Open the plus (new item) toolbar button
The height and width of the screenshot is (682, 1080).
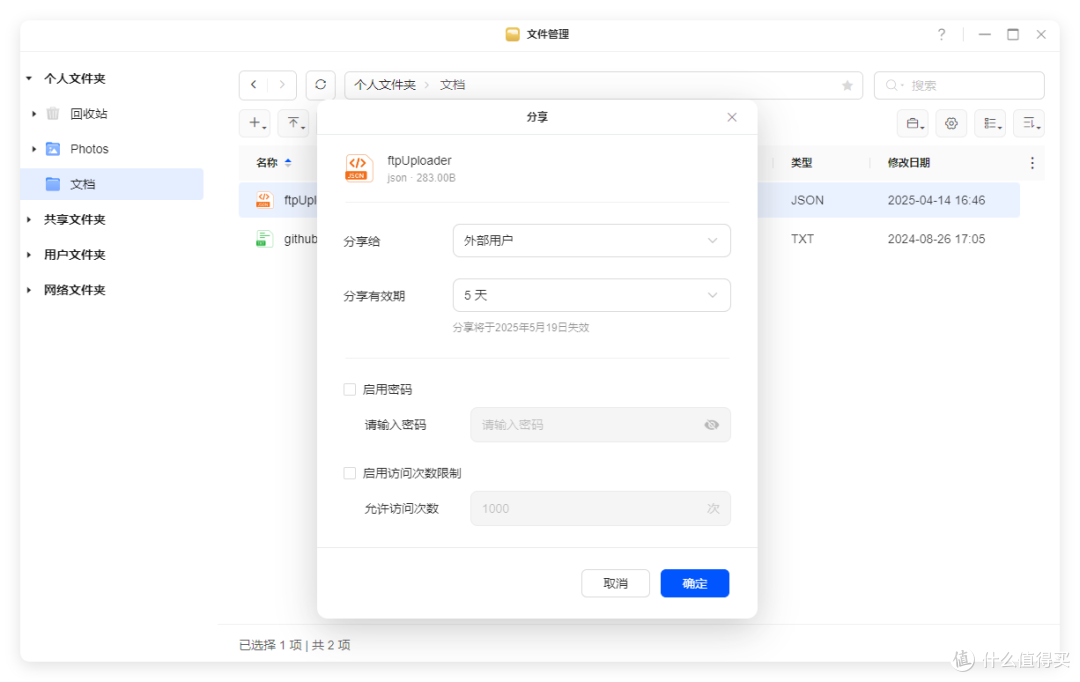pos(257,123)
